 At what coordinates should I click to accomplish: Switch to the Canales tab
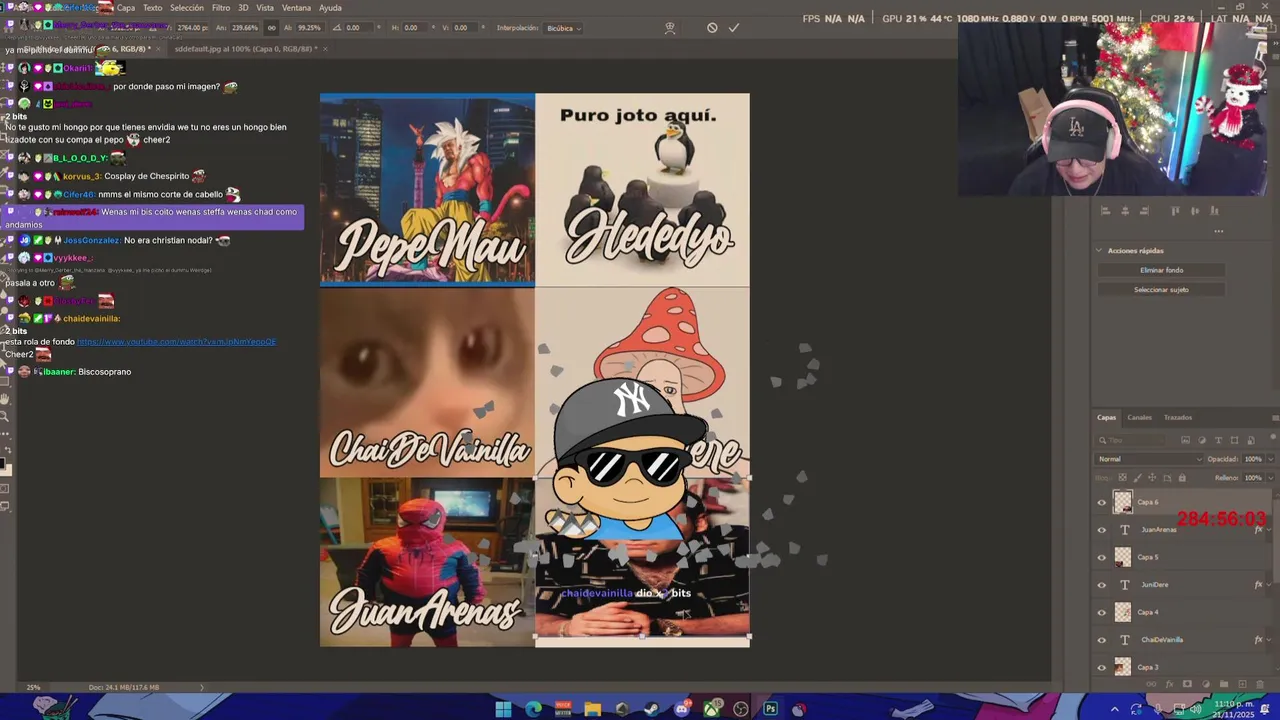tap(1140, 417)
